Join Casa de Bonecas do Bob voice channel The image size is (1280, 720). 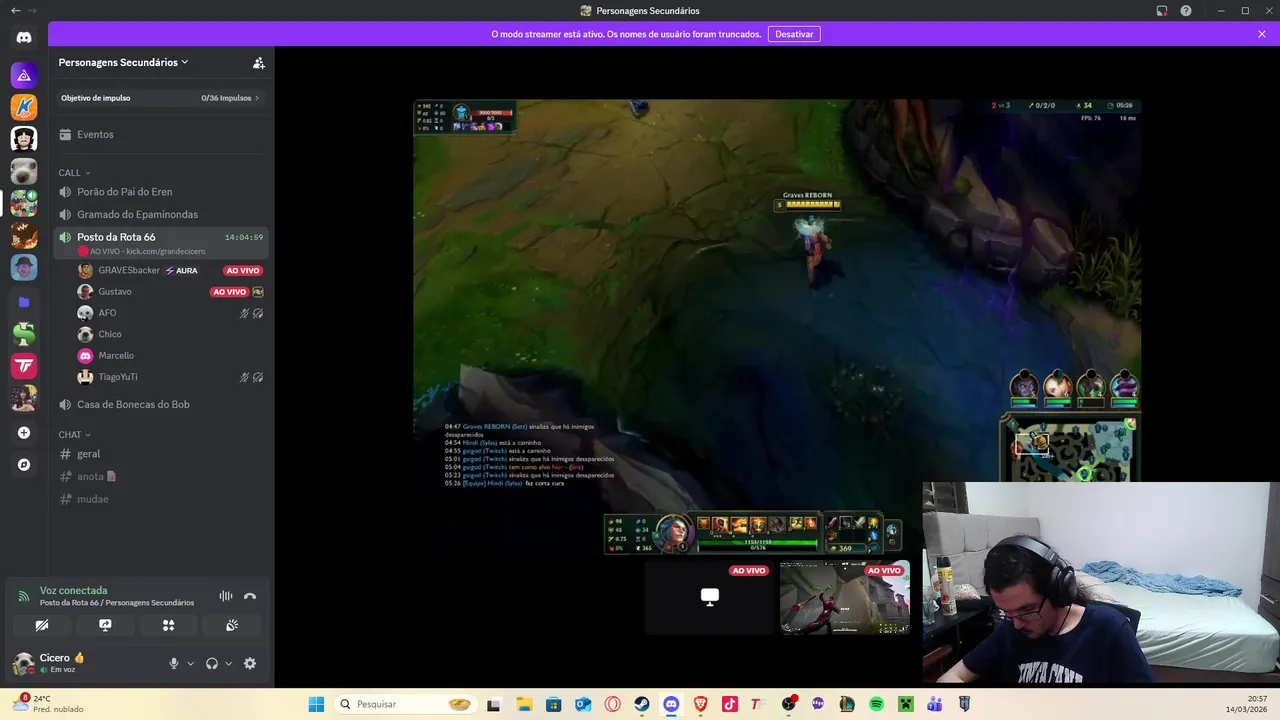click(161, 404)
